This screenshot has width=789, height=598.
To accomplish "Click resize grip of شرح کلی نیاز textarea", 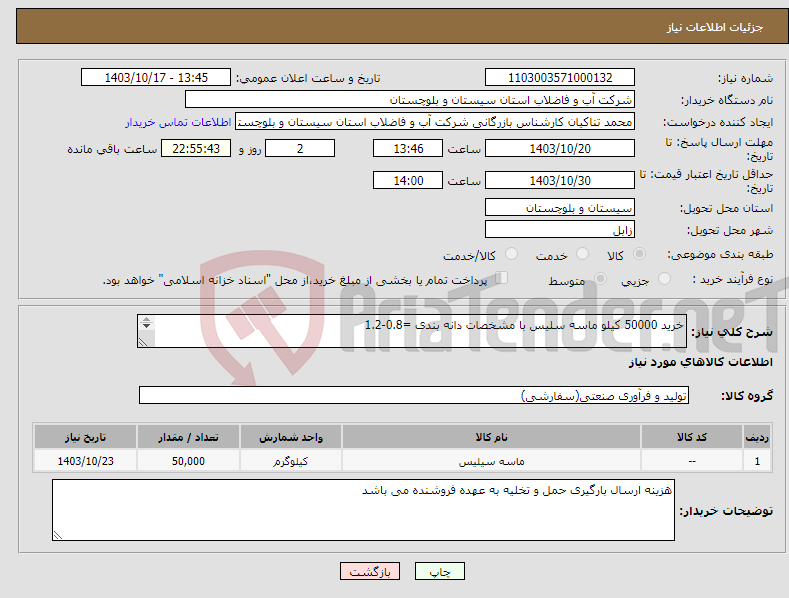I will [143, 342].
